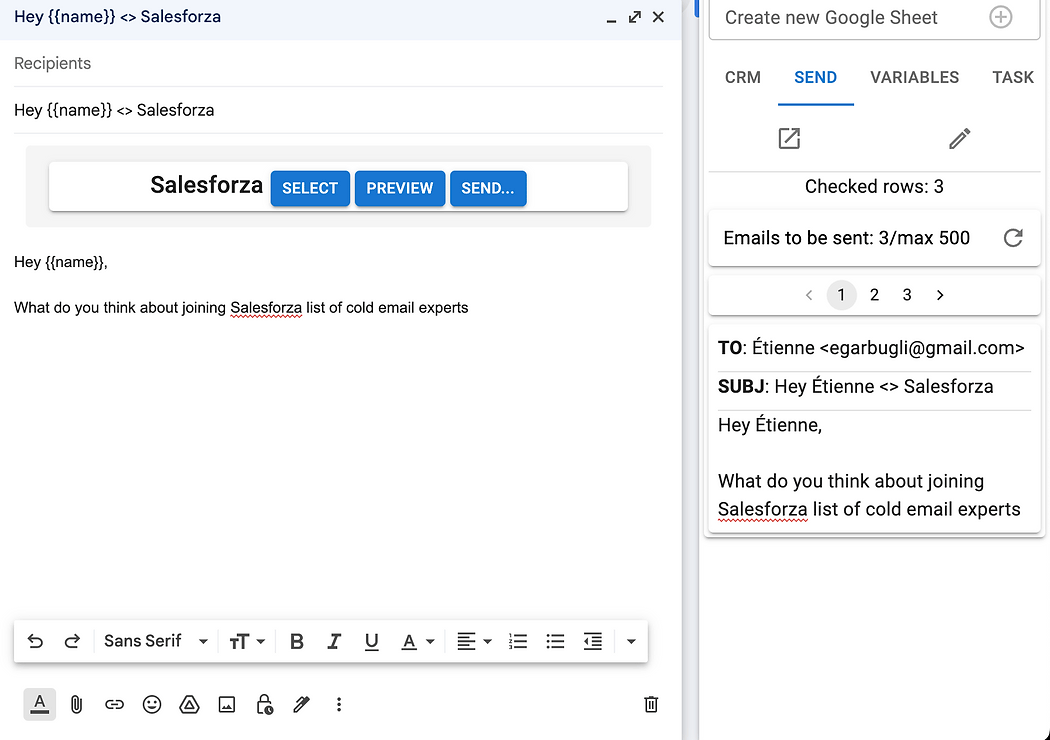The height and width of the screenshot is (740, 1050).
Task: Insert a photo into the email
Action: 227,705
